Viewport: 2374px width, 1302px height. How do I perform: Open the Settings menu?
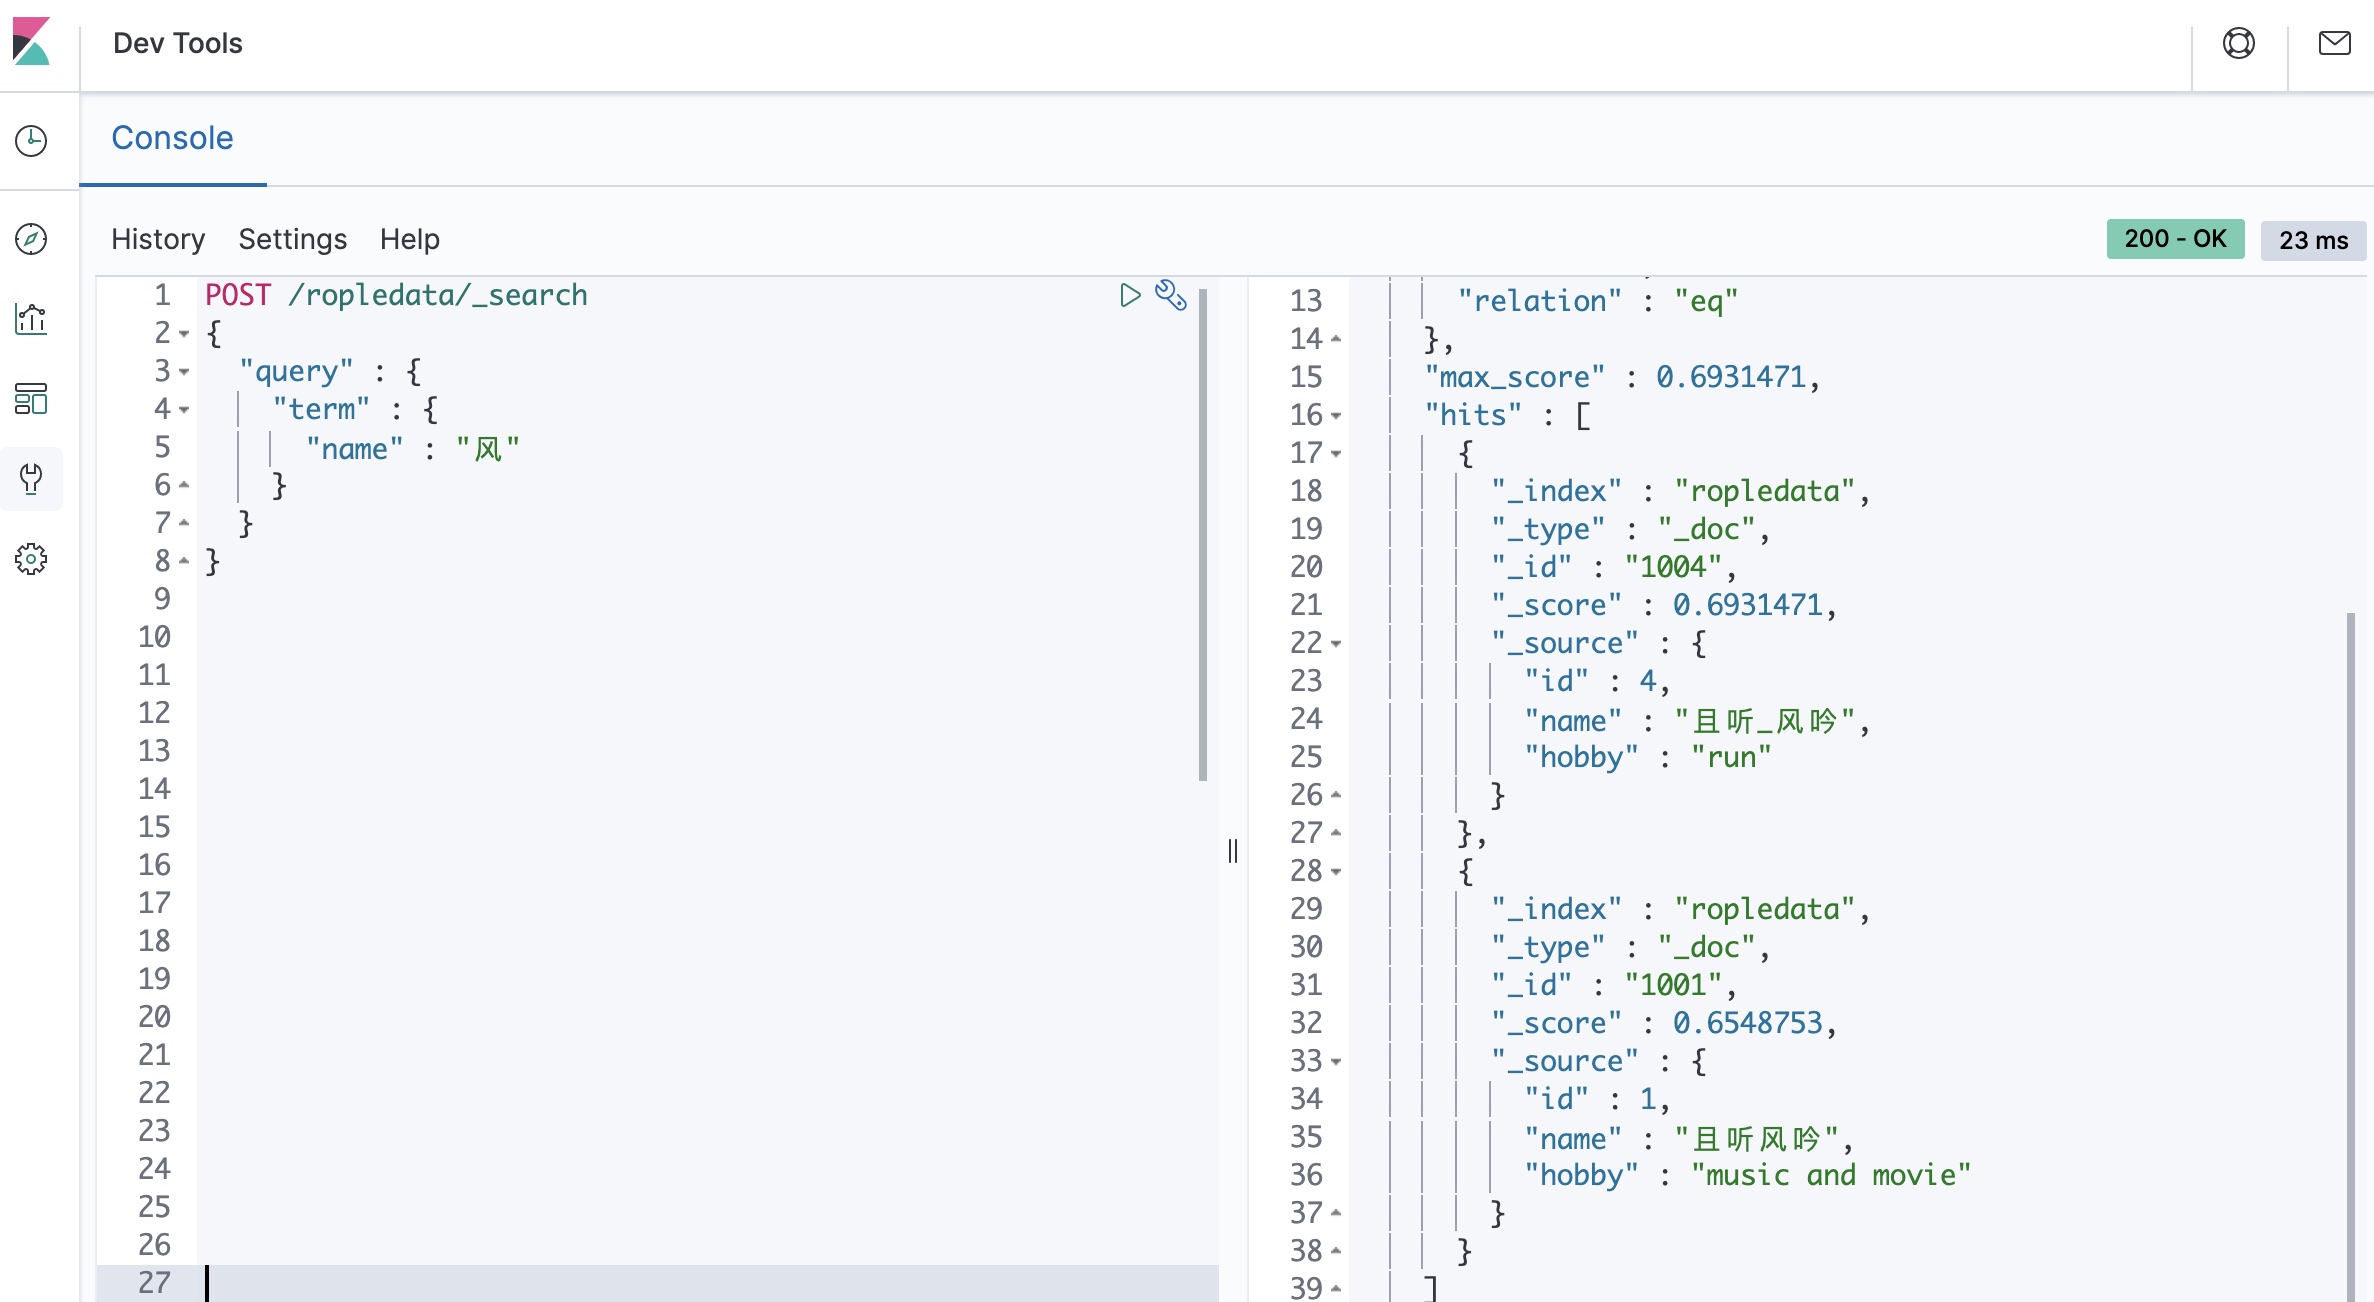coord(293,239)
